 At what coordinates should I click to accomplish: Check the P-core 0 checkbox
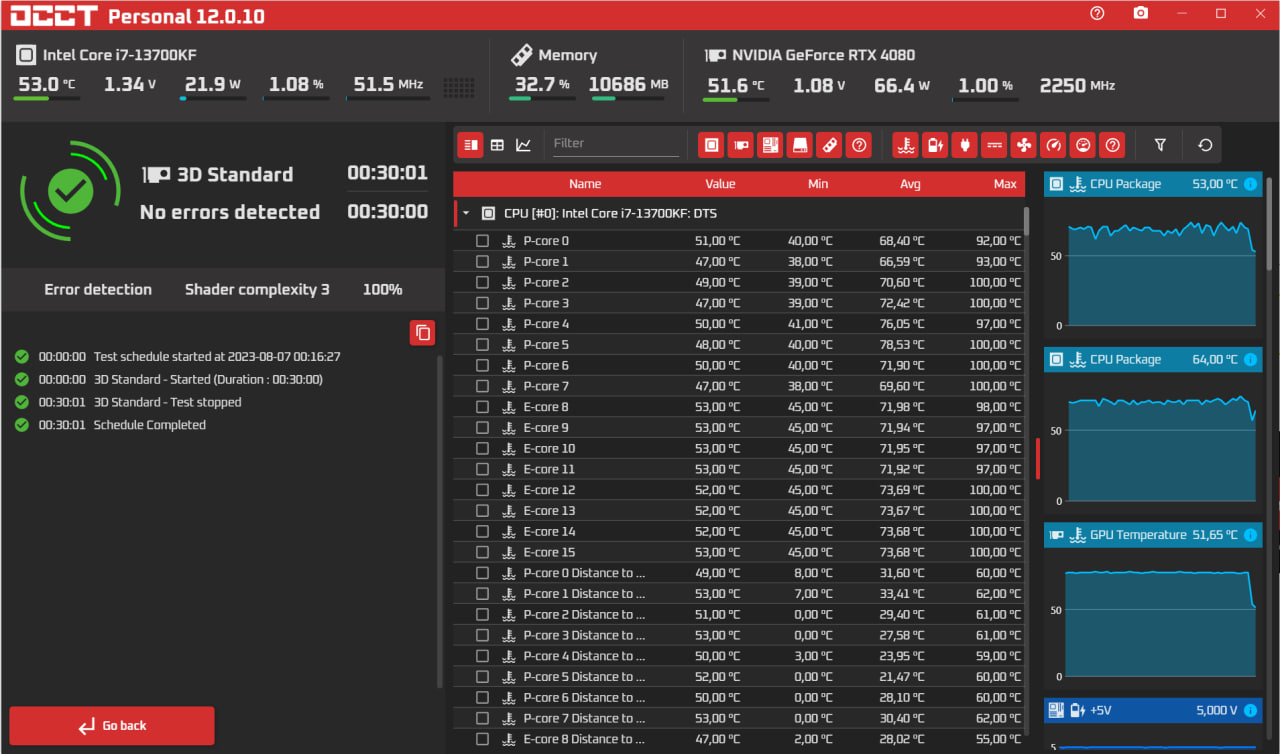pos(482,241)
